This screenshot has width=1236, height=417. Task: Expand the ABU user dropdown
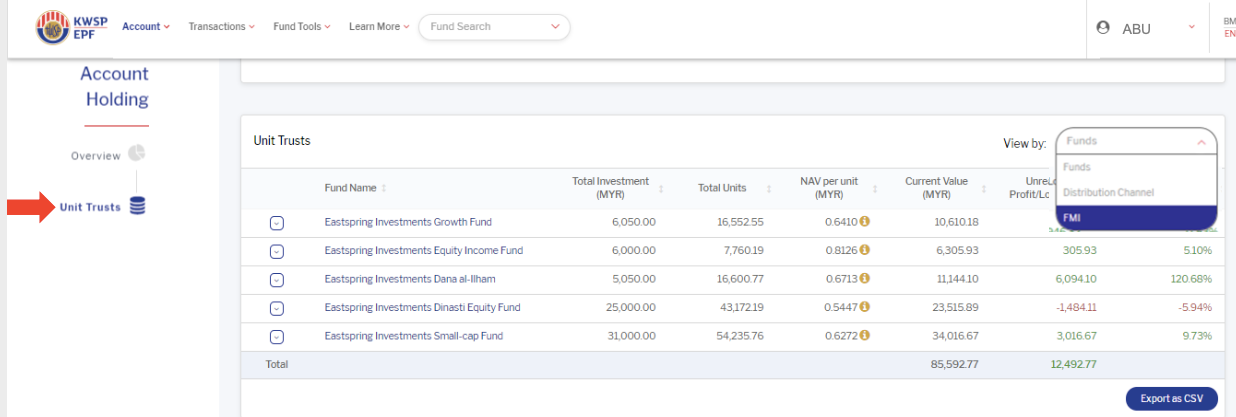[x=1191, y=28]
